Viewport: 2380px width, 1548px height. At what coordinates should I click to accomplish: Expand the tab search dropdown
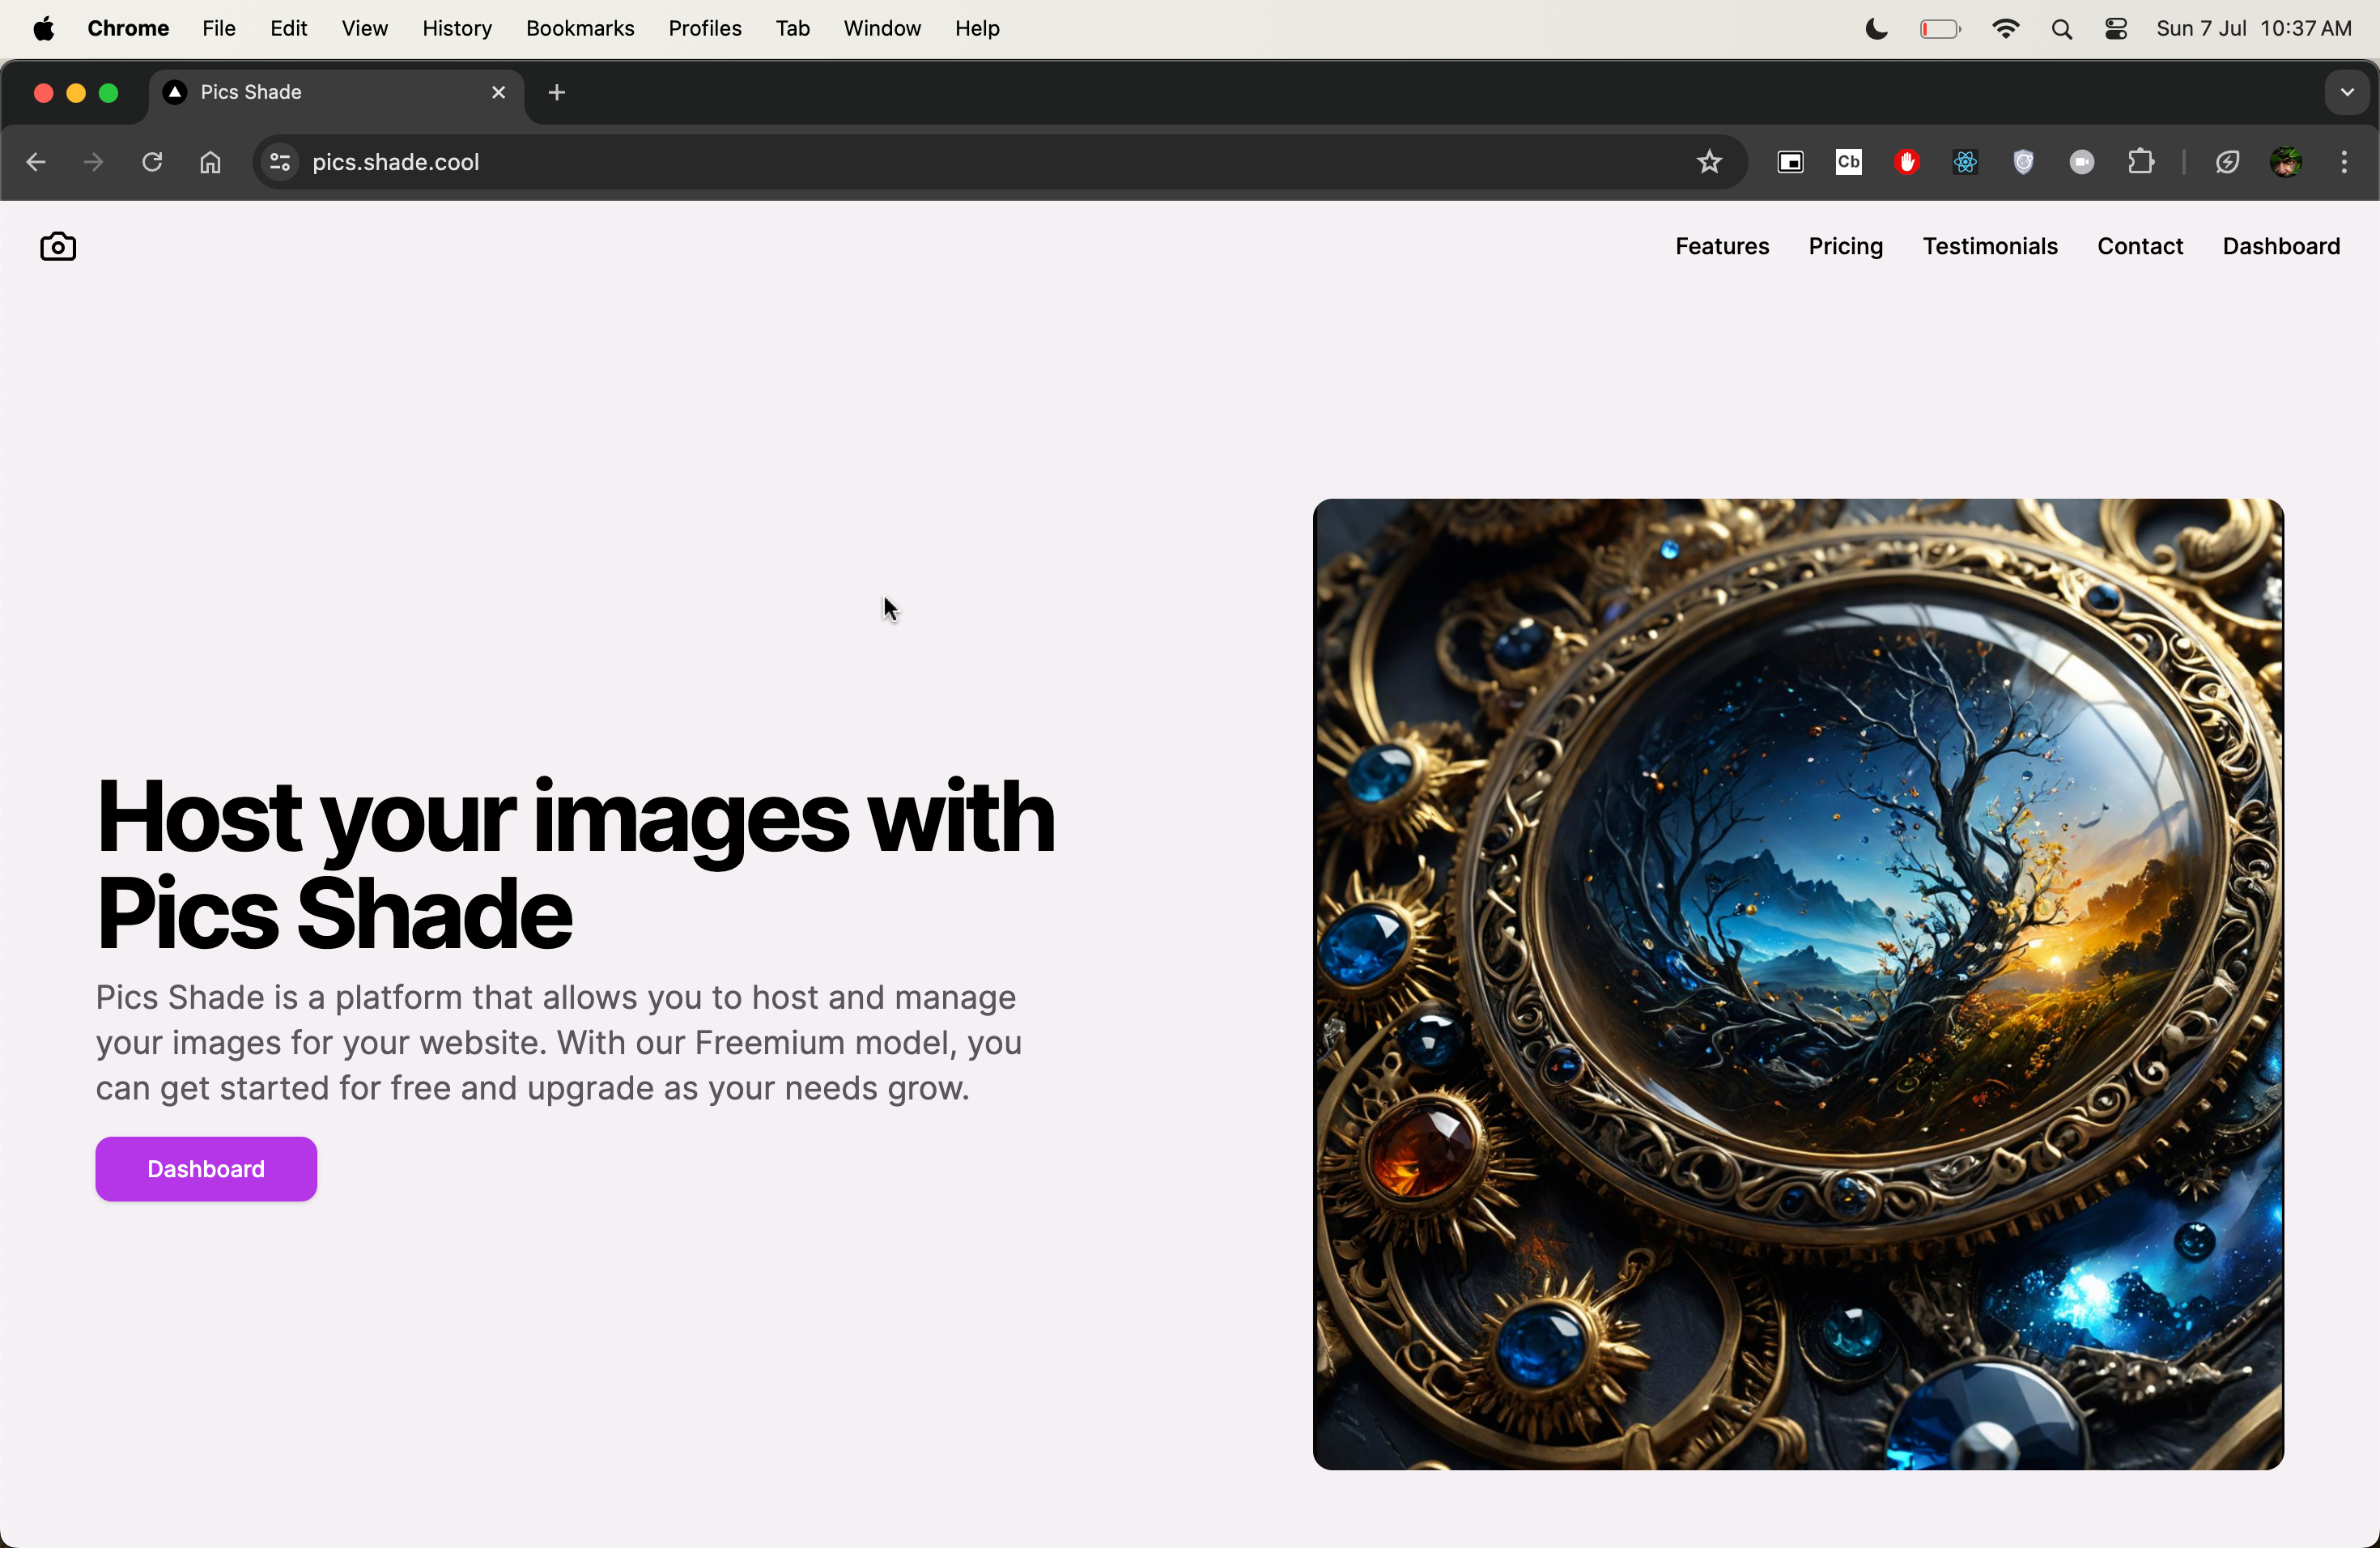2347,93
